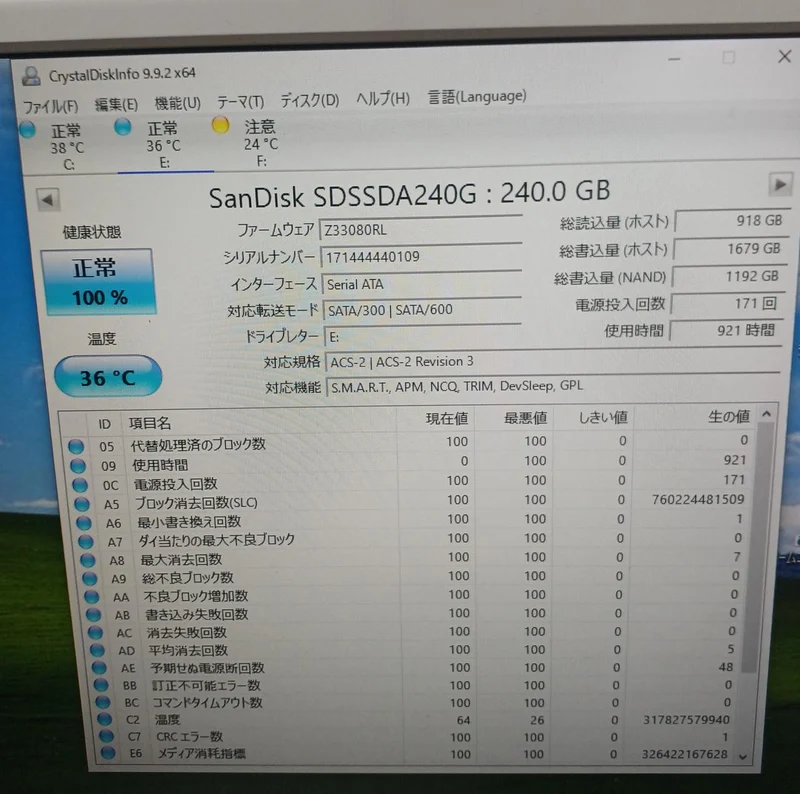Click the S.M.A.R.T. list vertical scrollbar thumb
Screen dimensions: 800x794
click(x=758, y=549)
